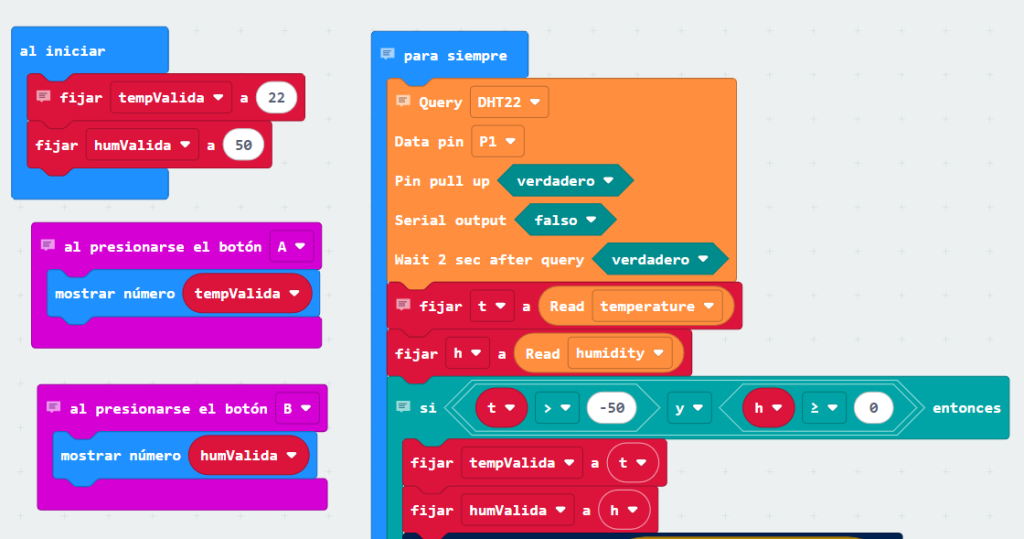Open comment icon on 'fijar tempValida a 22' block

click(43, 96)
